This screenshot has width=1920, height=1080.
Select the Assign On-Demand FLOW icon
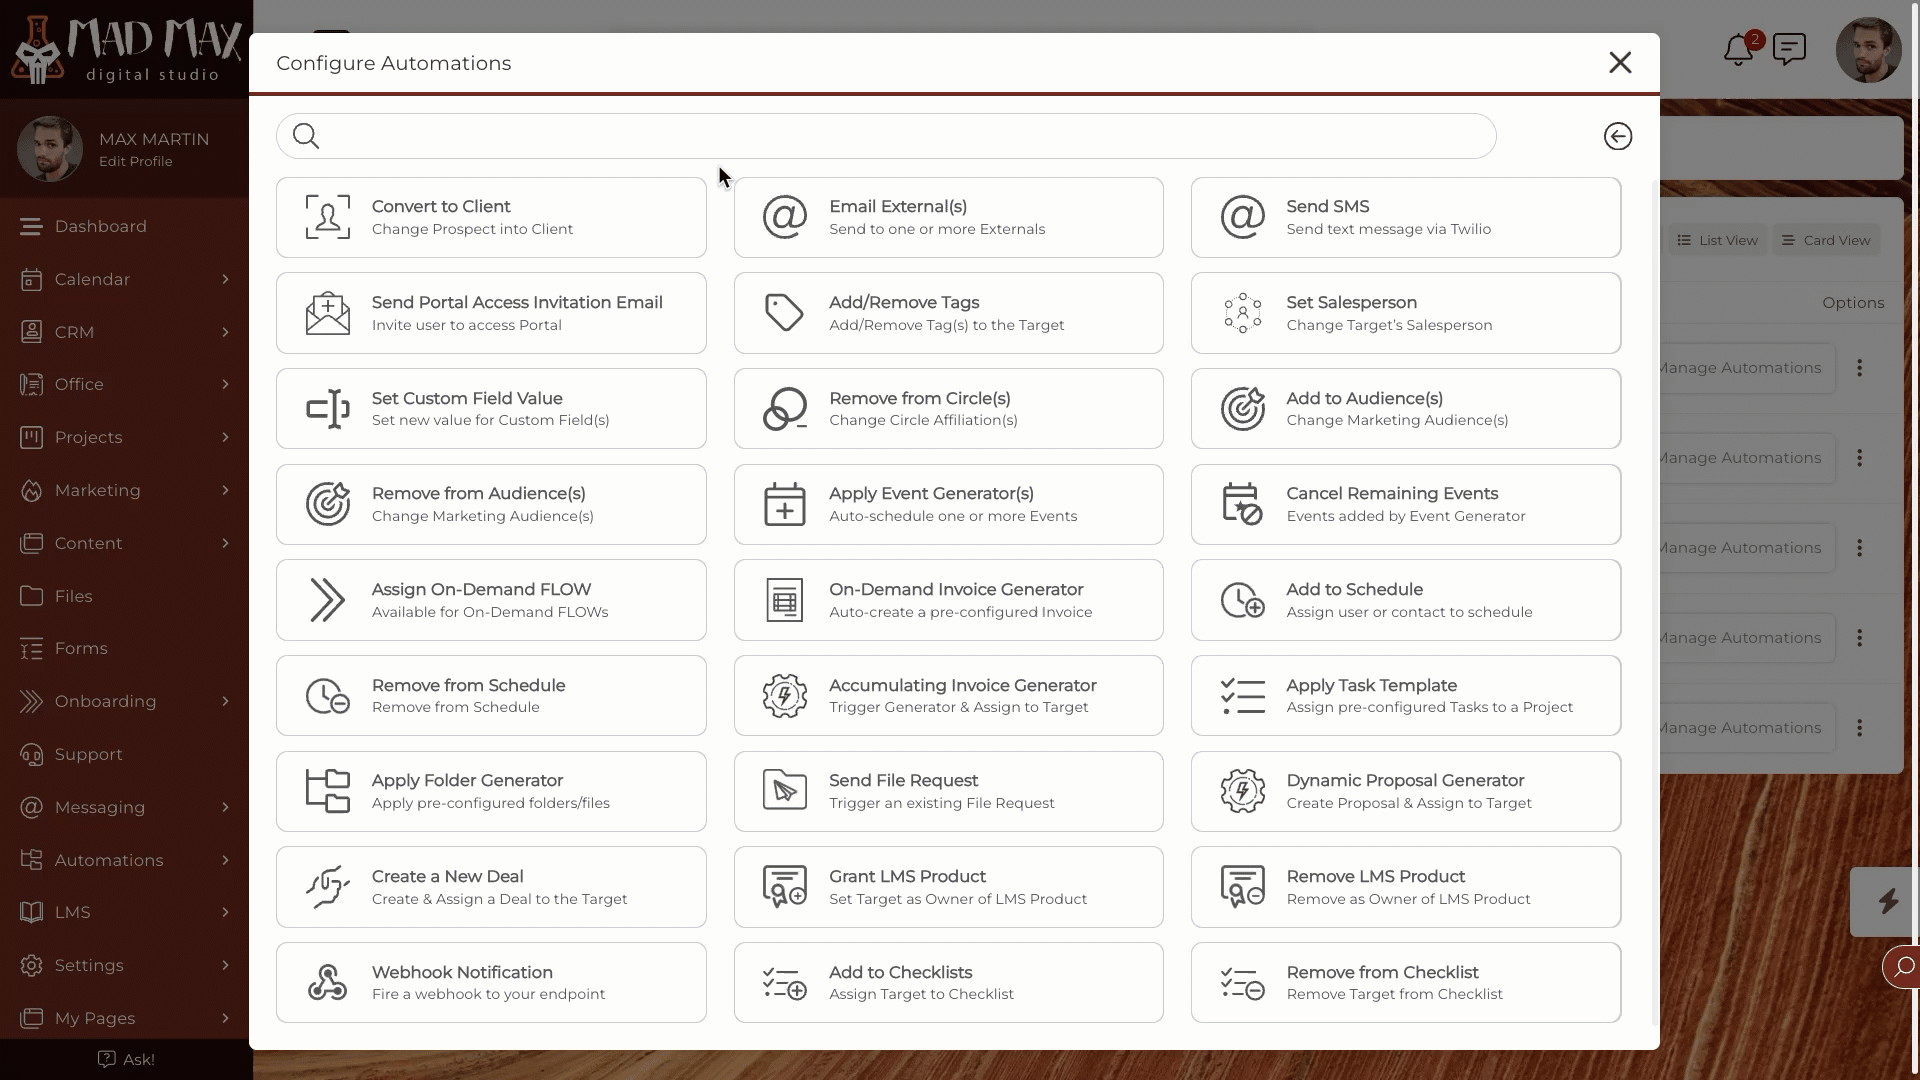click(x=326, y=599)
